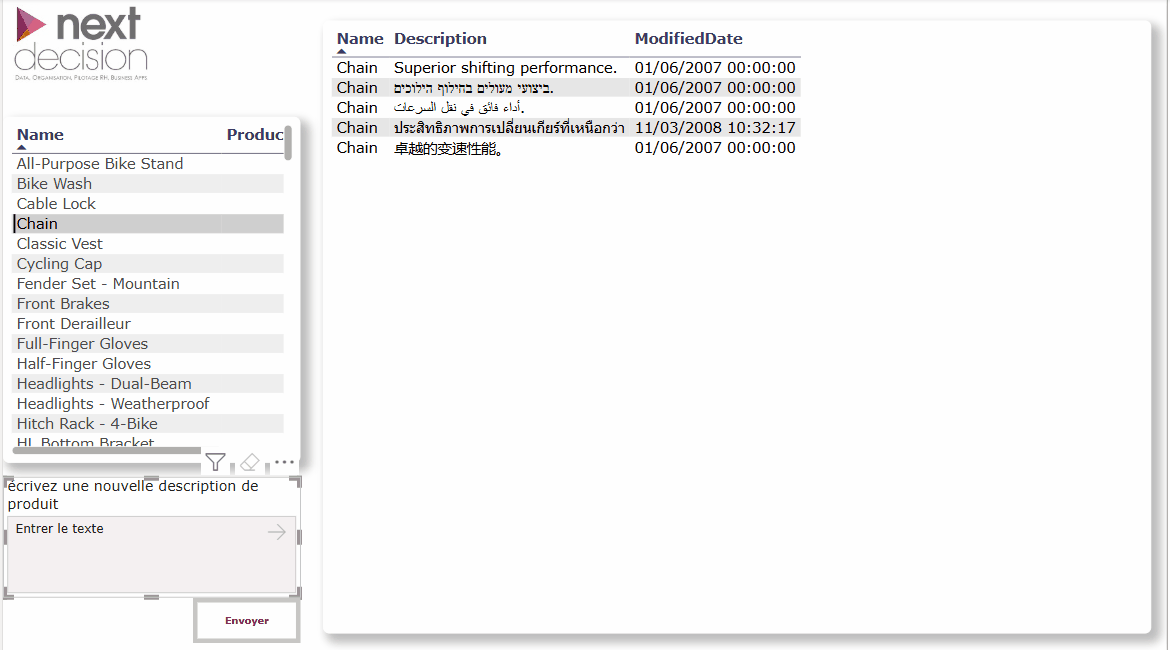
Task: Sort by the ModifiedDate column header
Action: point(688,39)
